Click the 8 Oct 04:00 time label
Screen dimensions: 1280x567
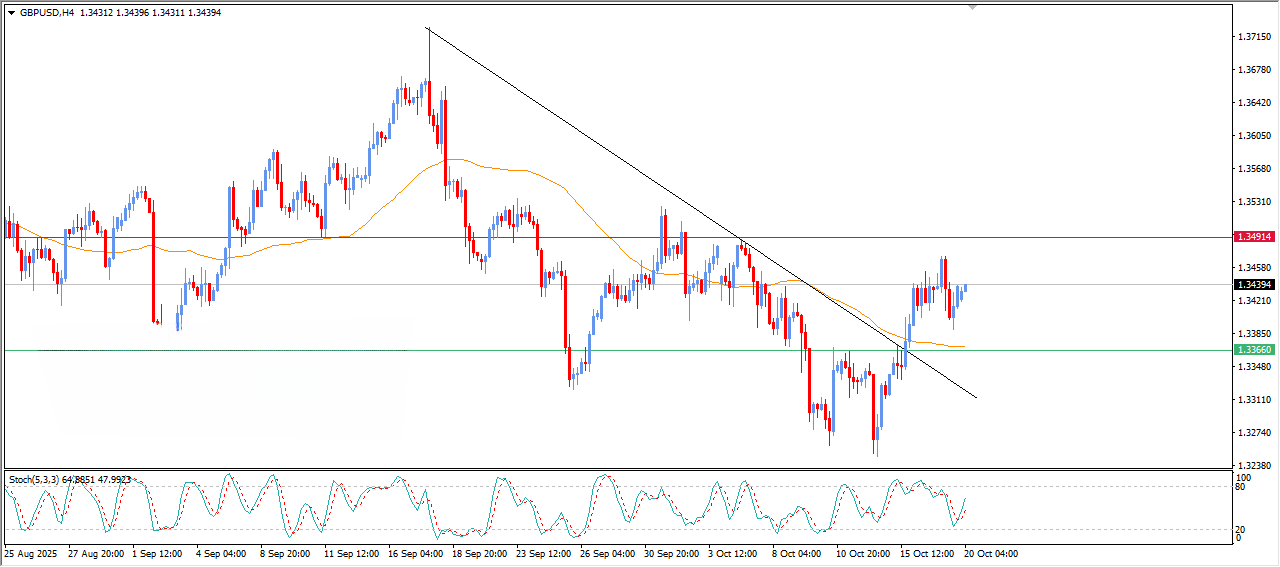(x=796, y=553)
